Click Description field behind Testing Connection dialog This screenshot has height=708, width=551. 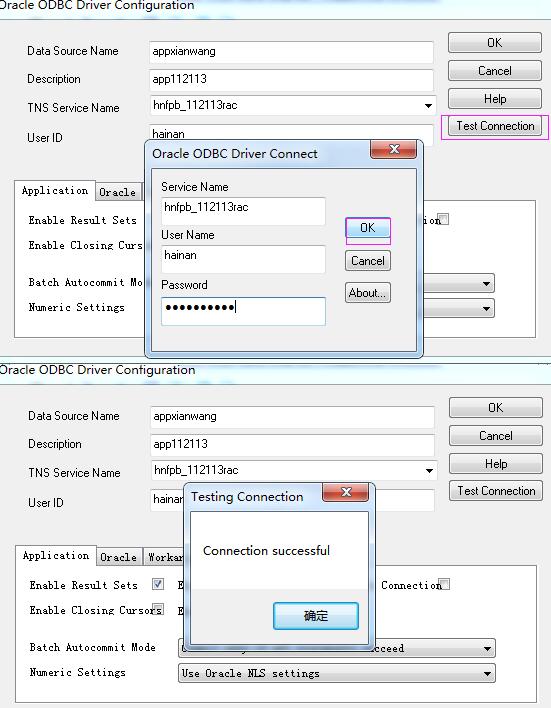(x=292, y=444)
